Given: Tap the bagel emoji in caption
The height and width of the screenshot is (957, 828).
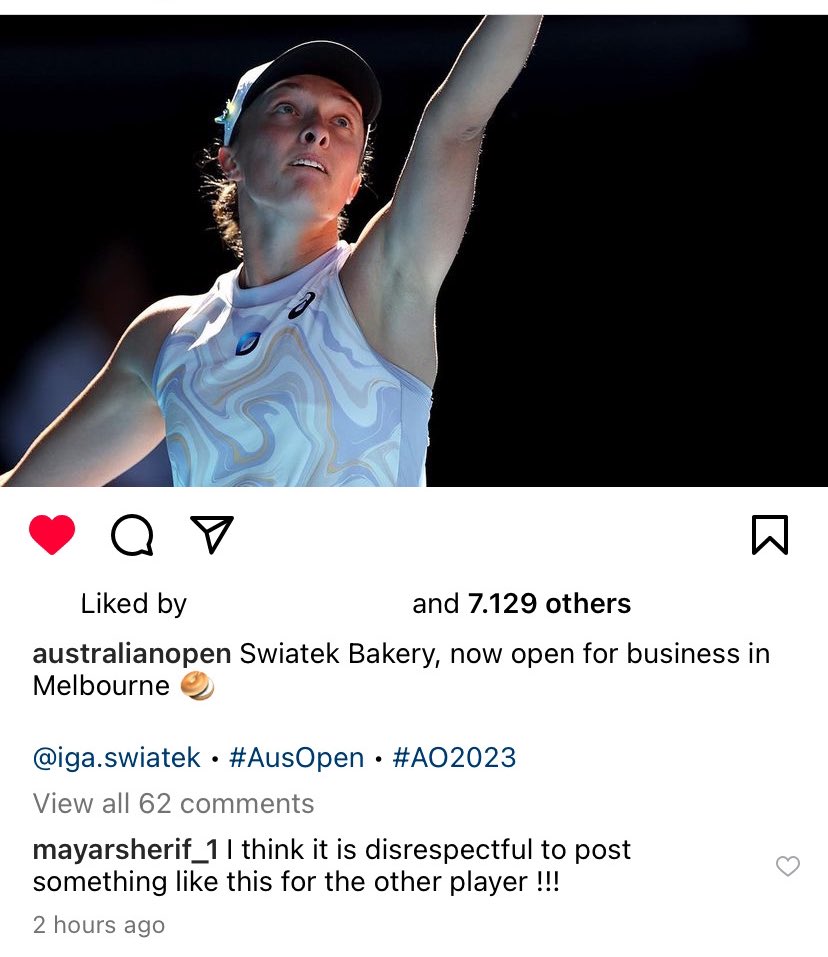Looking at the screenshot, I should 198,687.
